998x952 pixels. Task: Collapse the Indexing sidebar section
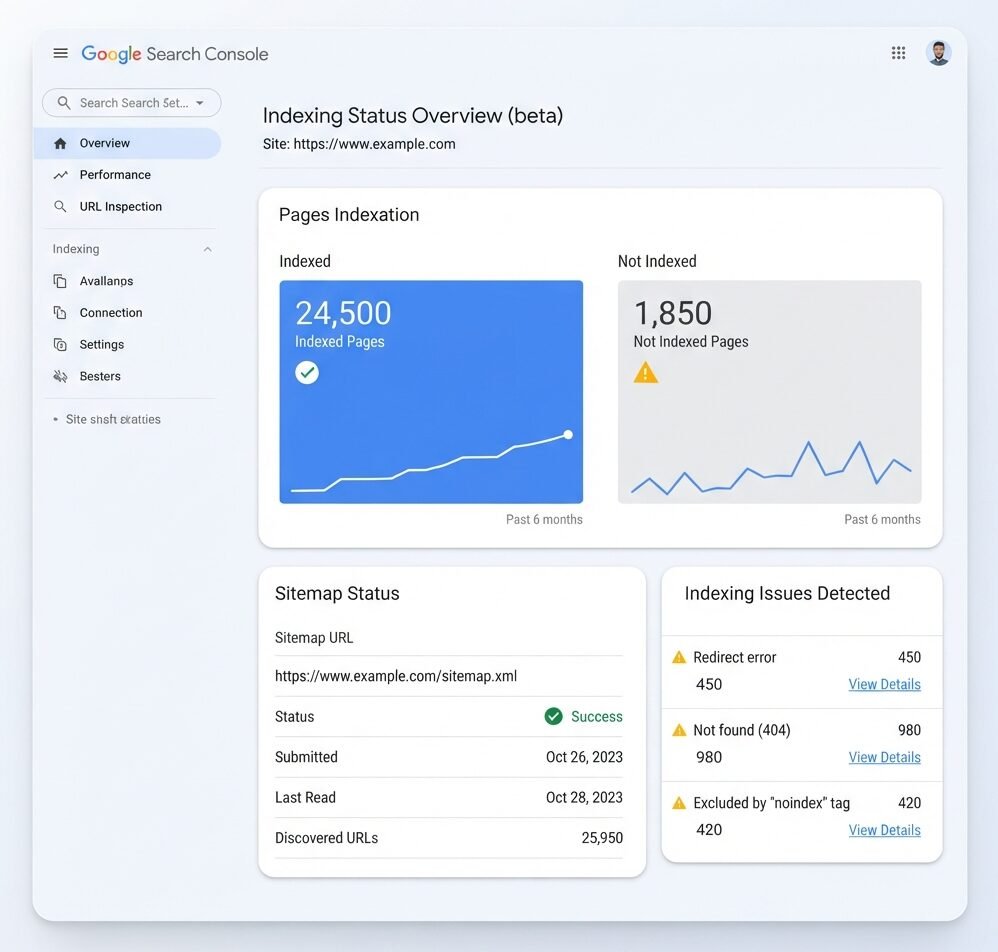click(207, 249)
